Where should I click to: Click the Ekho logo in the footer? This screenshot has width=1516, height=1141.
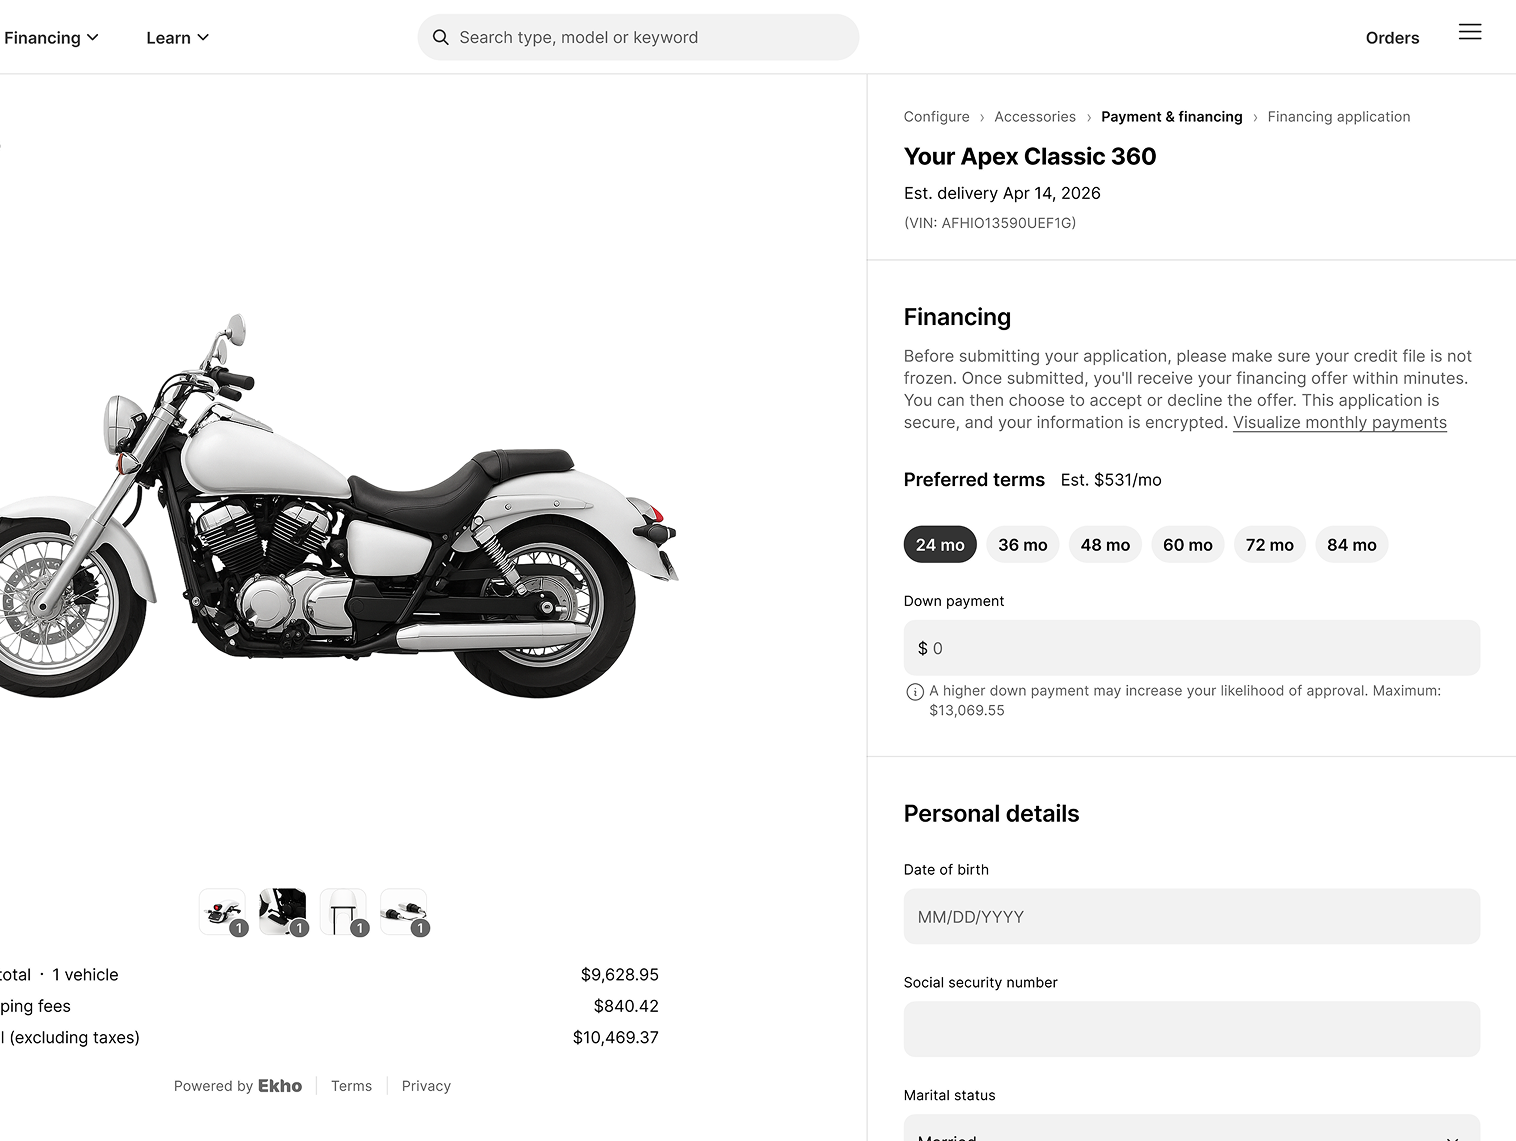pyautogui.click(x=279, y=1086)
